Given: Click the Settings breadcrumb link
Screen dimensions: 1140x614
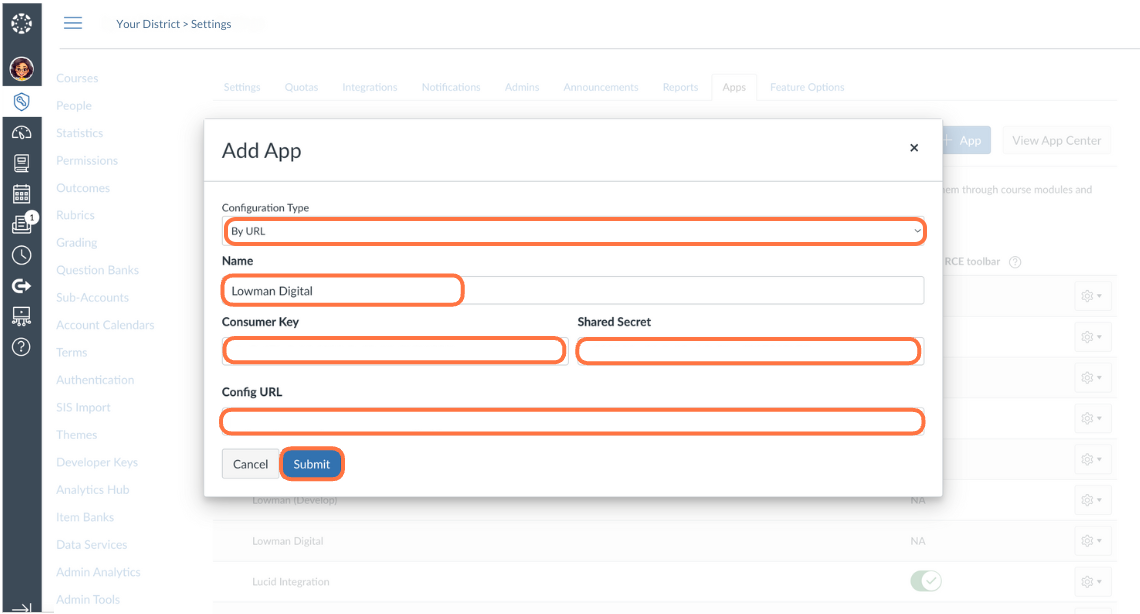Looking at the screenshot, I should click(211, 24).
